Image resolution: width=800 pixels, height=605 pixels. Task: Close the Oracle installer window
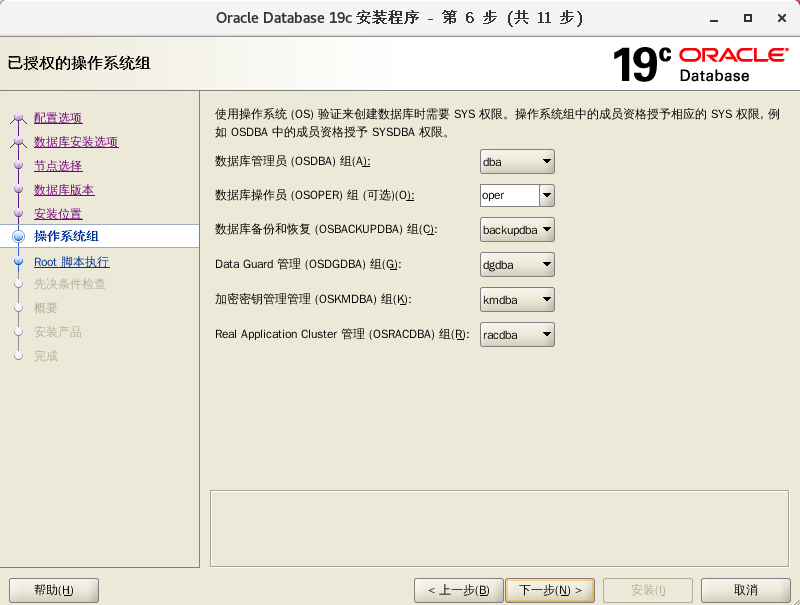(x=782, y=18)
